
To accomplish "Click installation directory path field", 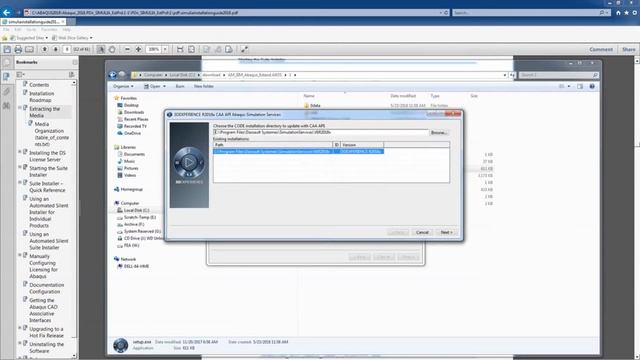I will [321, 133].
